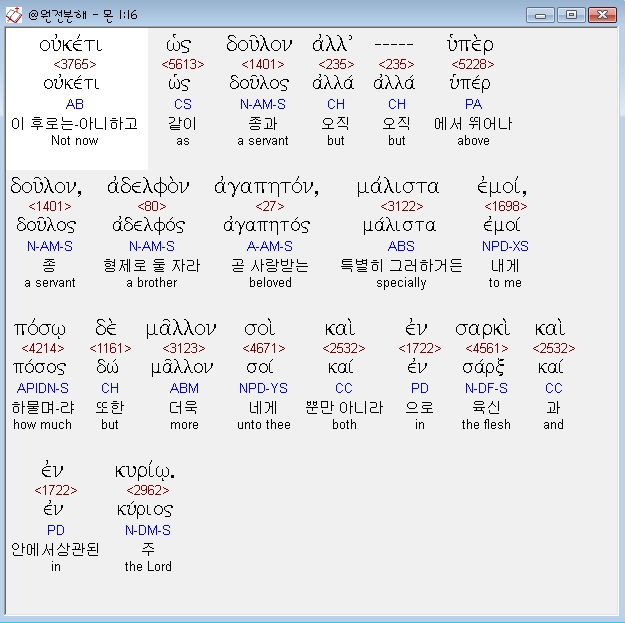Click the grammar tag N-DM-S
This screenshot has height=623, width=625.
pyautogui.click(x=148, y=530)
